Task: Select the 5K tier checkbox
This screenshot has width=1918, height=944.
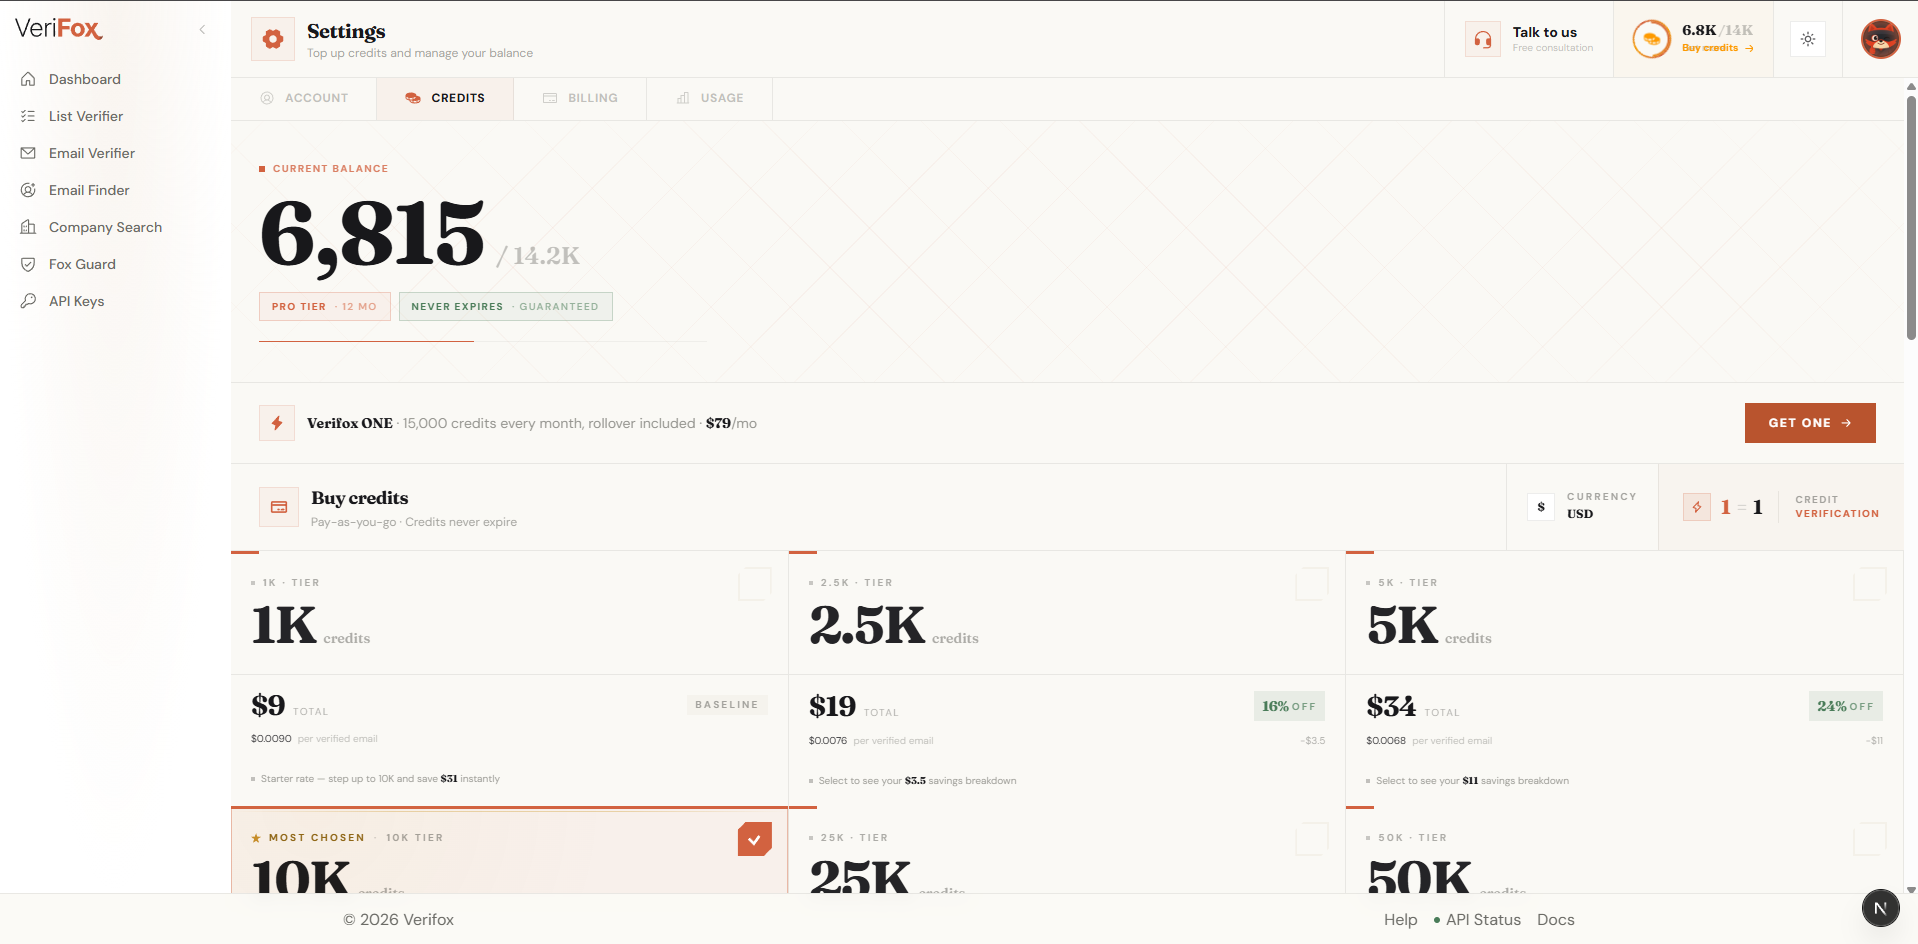Action: pos(1869,584)
